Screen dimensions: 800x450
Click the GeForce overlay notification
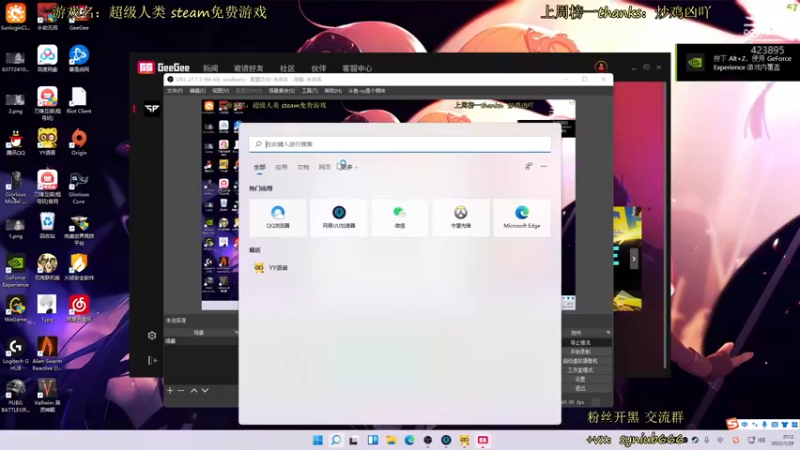click(738, 62)
